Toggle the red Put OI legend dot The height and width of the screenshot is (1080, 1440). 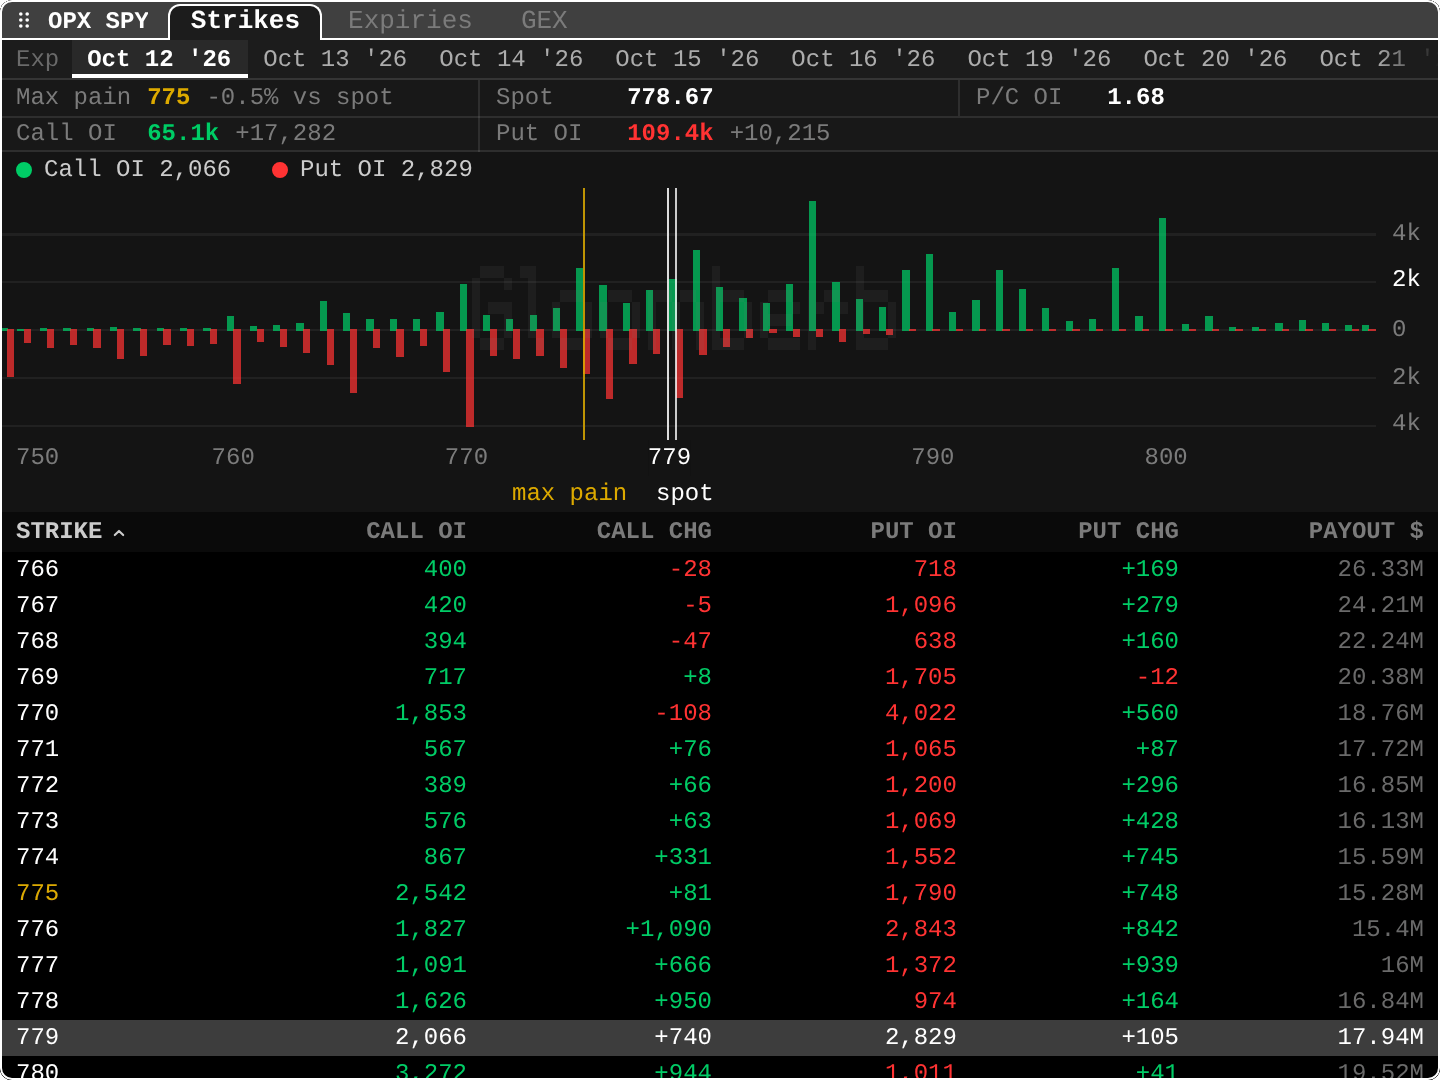tap(280, 170)
